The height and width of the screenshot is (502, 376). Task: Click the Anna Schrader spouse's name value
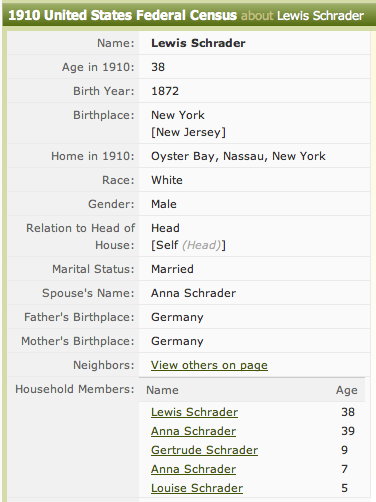193,293
